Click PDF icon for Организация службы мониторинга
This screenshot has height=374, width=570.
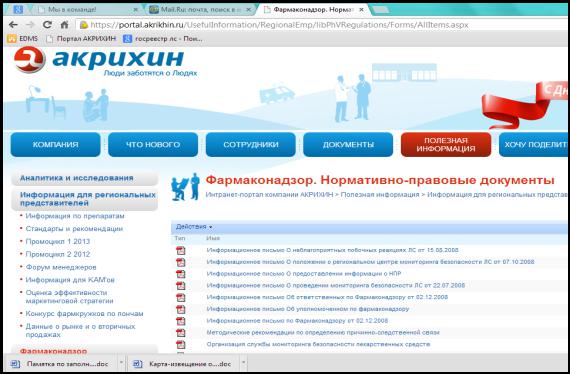[x=181, y=344]
